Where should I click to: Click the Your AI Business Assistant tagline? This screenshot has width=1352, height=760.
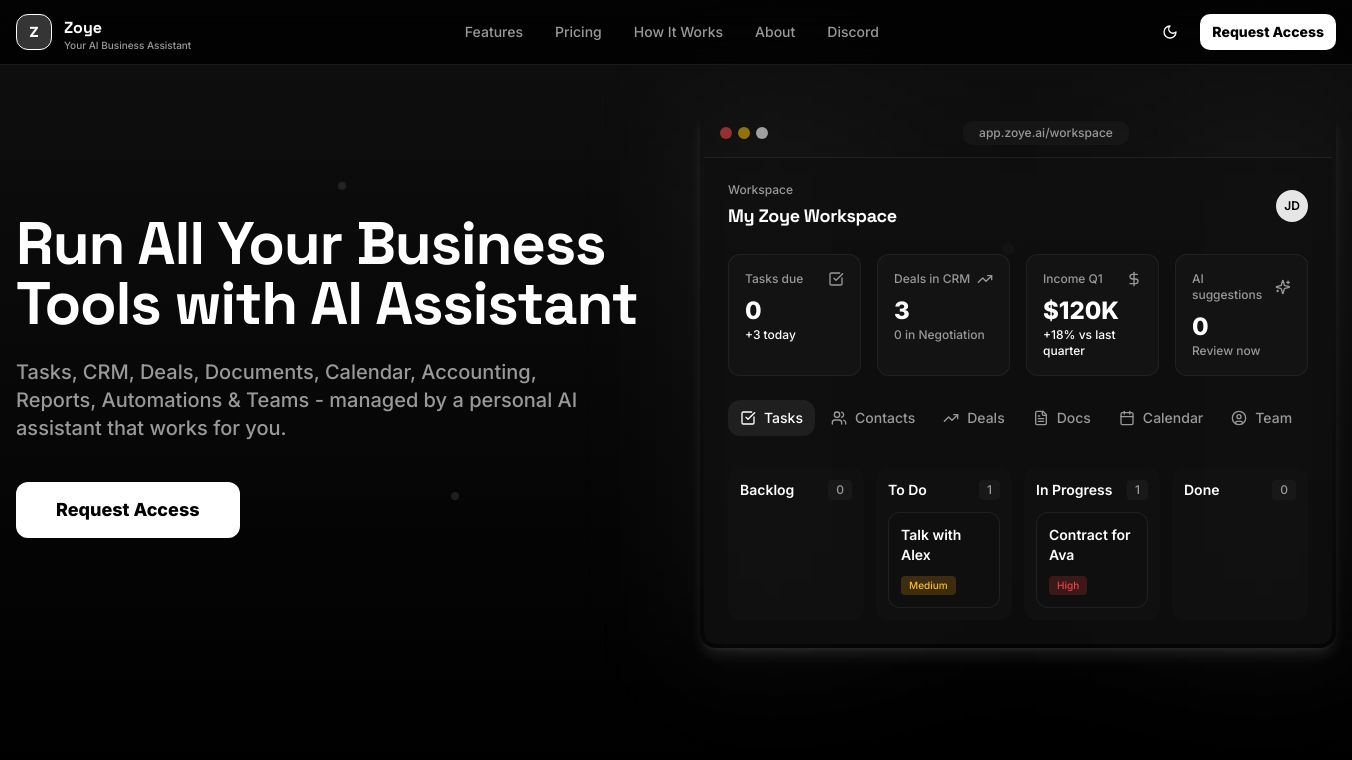pos(128,46)
